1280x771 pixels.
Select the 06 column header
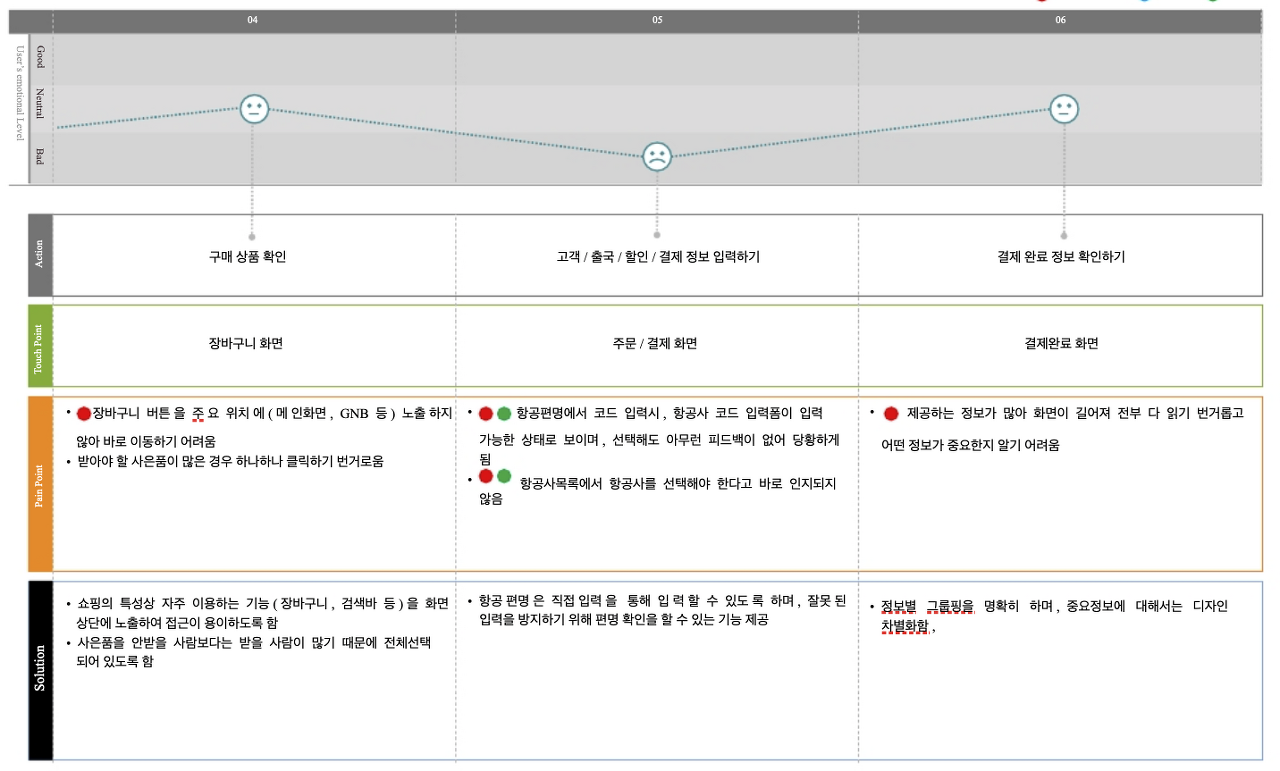[1060, 20]
